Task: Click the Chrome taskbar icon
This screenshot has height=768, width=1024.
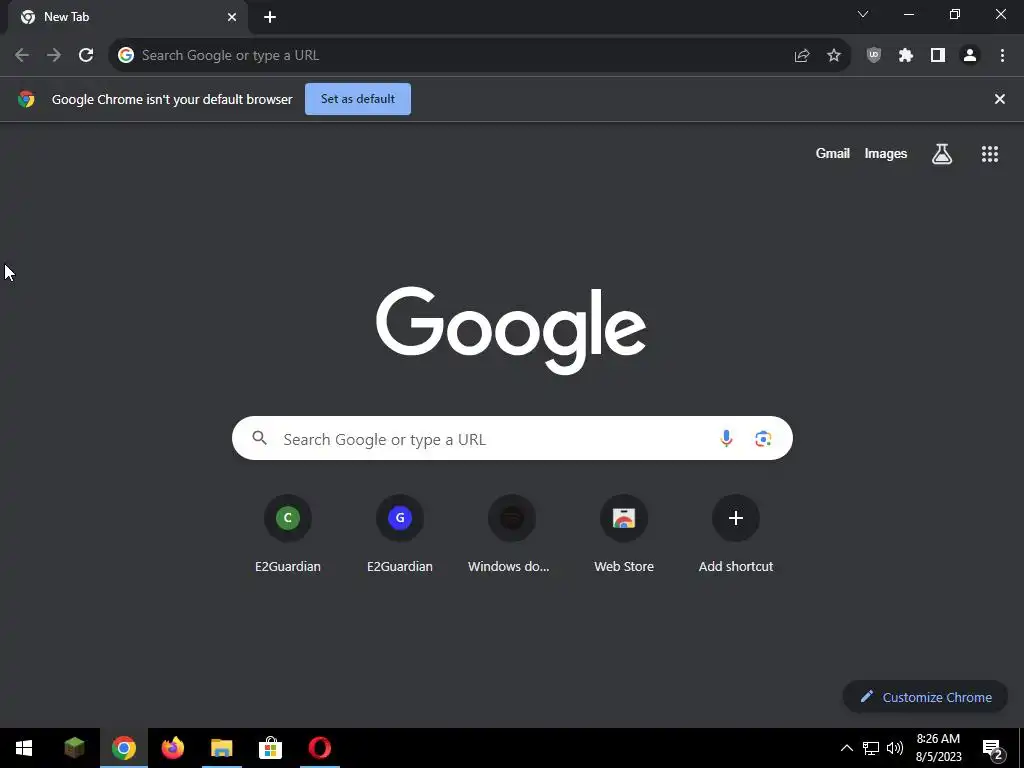Action: 124,748
